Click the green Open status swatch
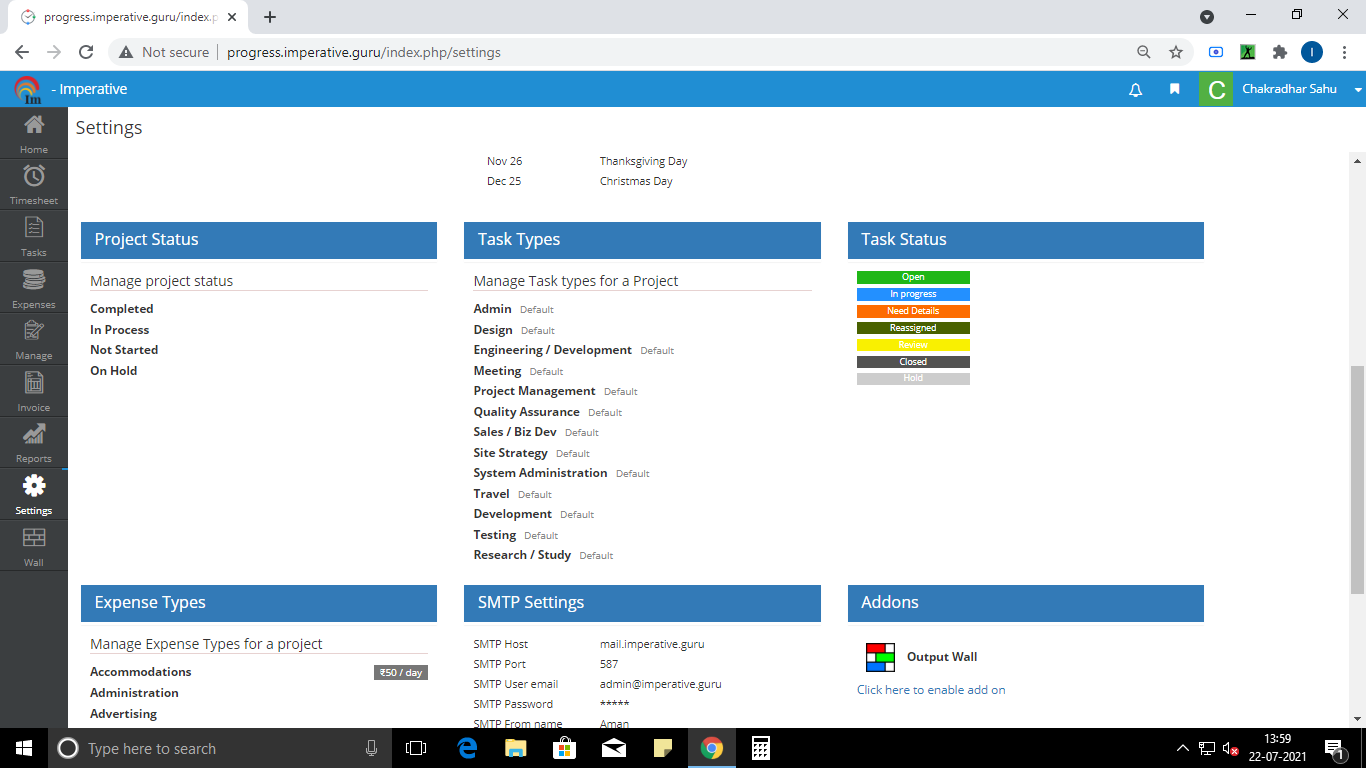 [x=913, y=277]
